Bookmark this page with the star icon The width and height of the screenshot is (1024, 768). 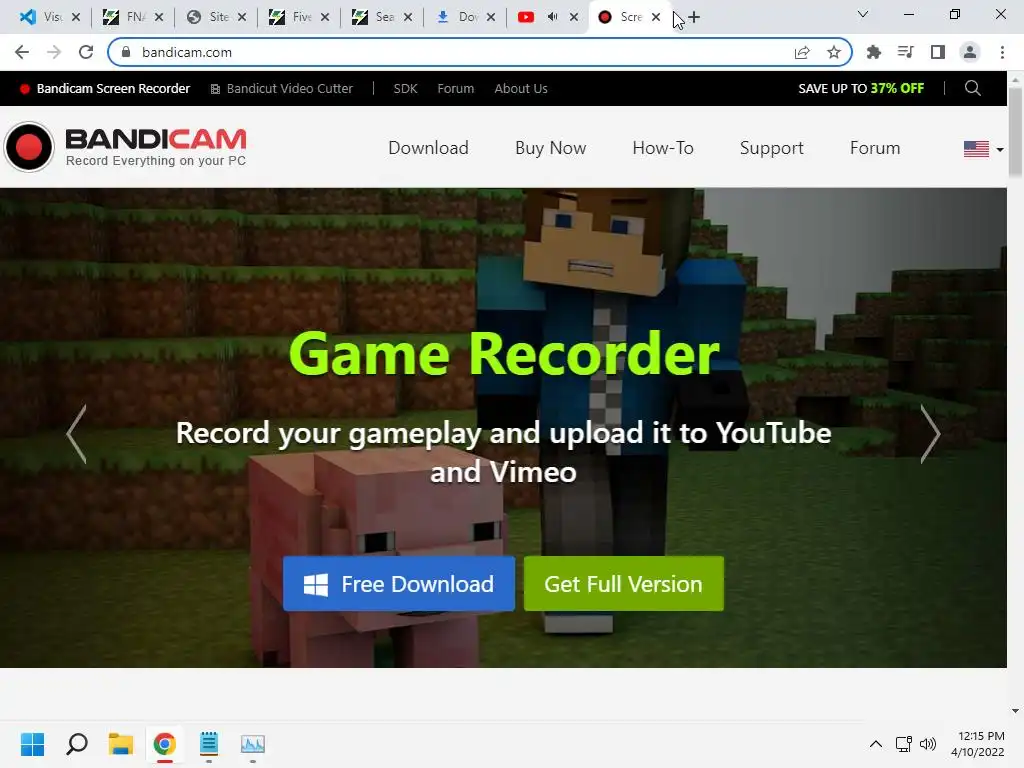pos(834,52)
